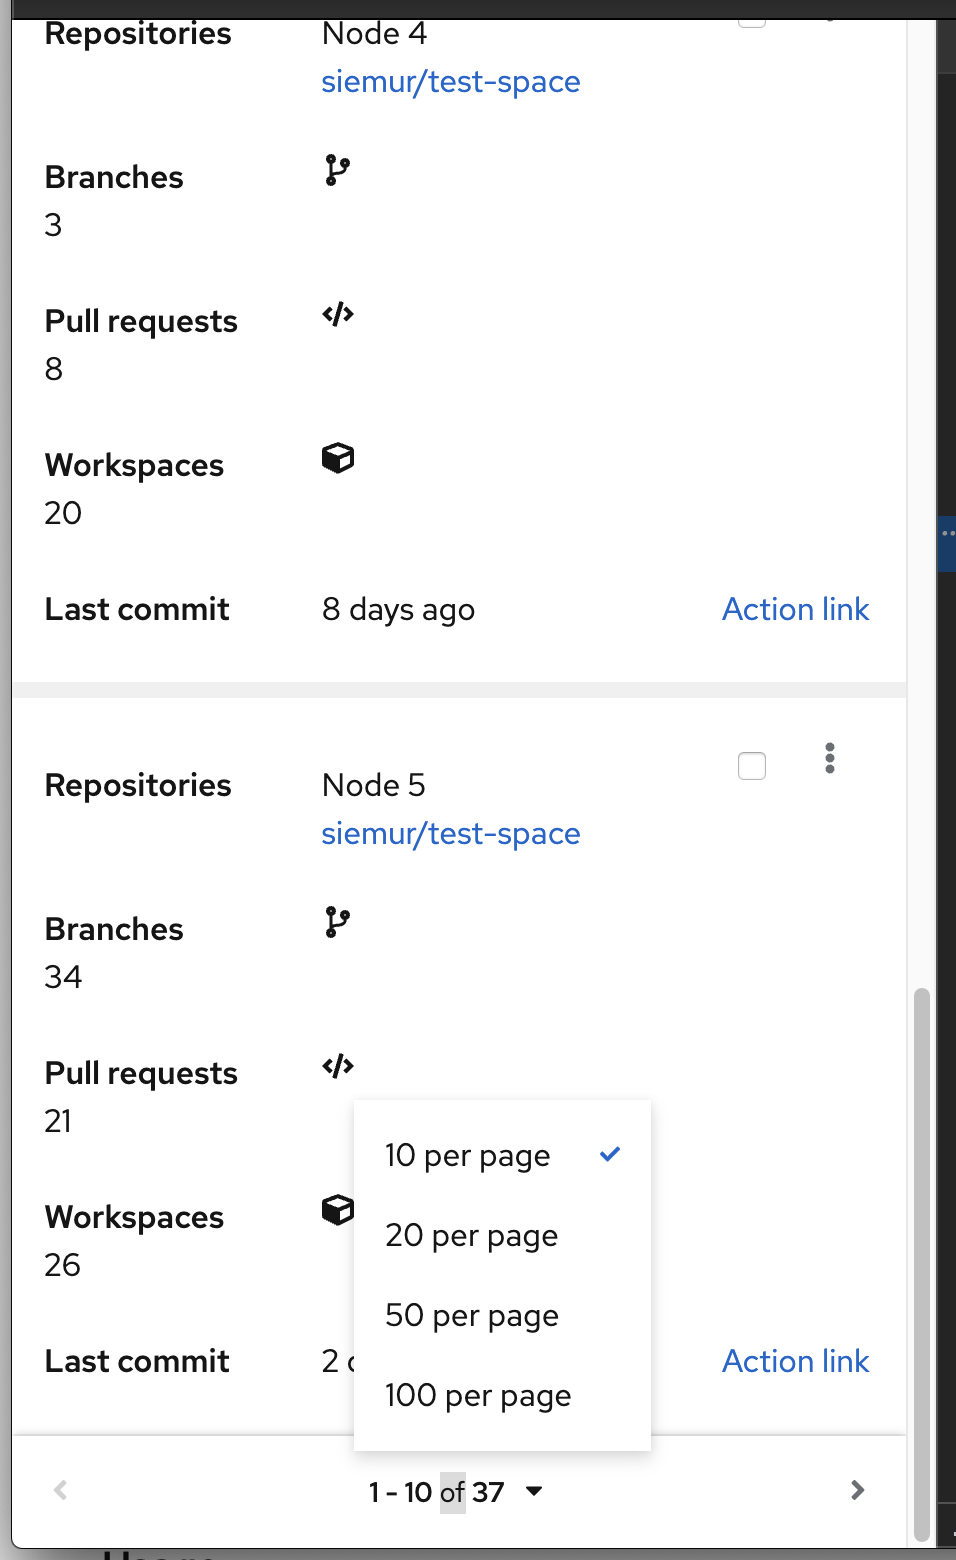Image resolution: width=956 pixels, height=1560 pixels.
Task: Select the Node 5 row checkbox
Action: pos(752,766)
